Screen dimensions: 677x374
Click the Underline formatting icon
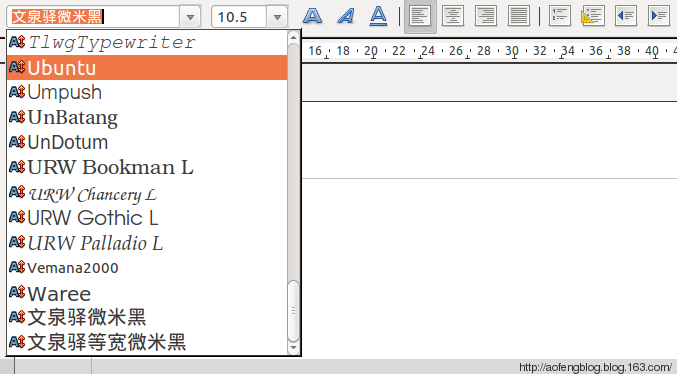coord(378,16)
